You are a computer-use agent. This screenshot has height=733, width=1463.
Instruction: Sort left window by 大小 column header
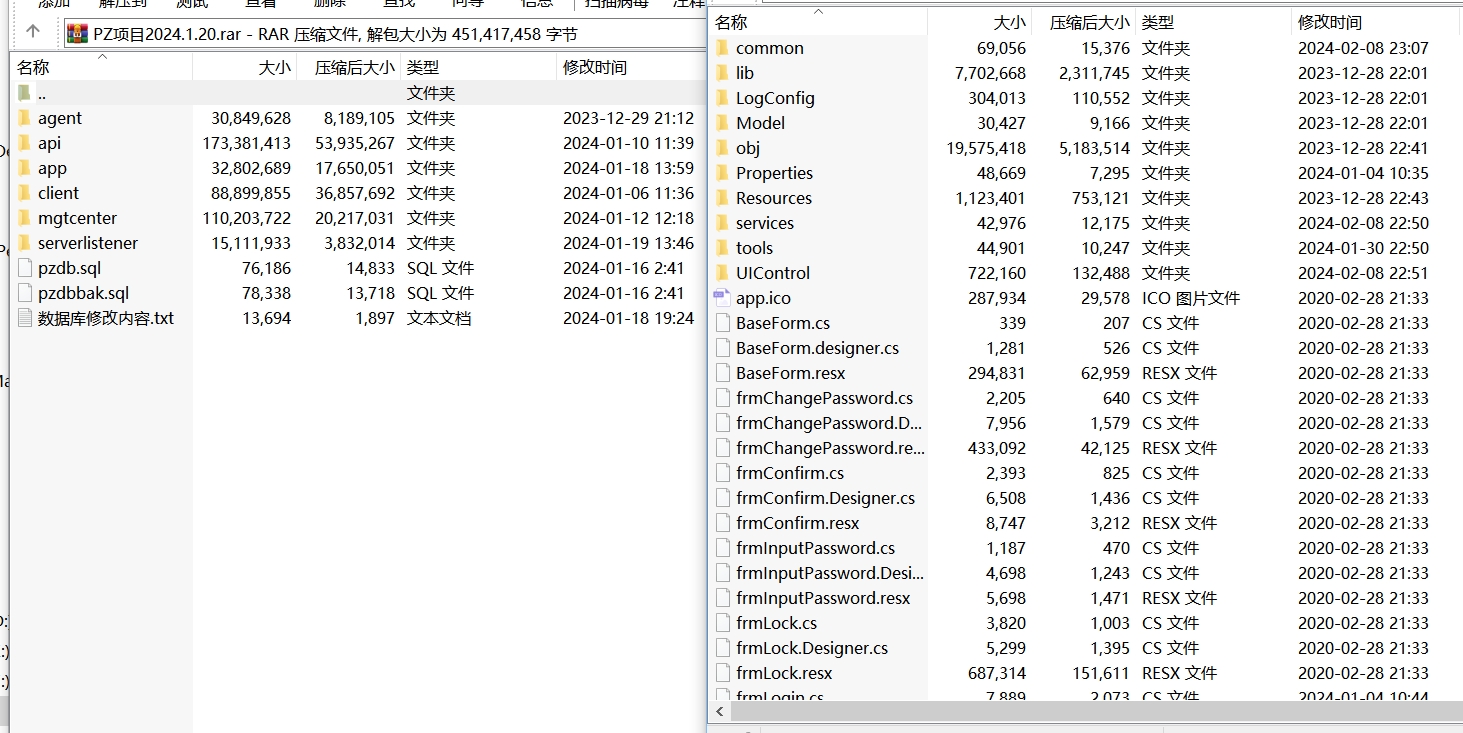[246, 67]
